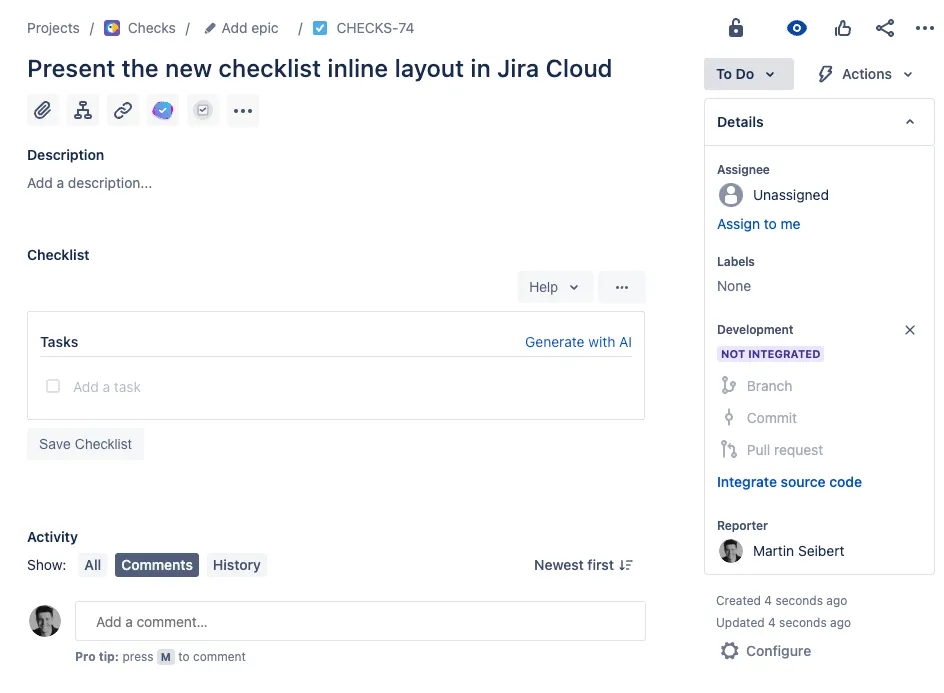This screenshot has width=944, height=693.
Task: Select the Comments activity tab
Action: 157,565
